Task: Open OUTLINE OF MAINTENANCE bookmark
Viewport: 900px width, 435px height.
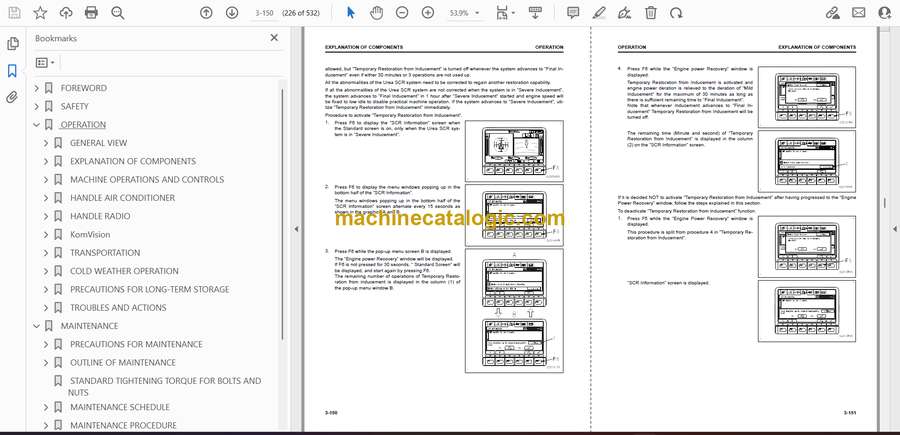Action: [123, 363]
